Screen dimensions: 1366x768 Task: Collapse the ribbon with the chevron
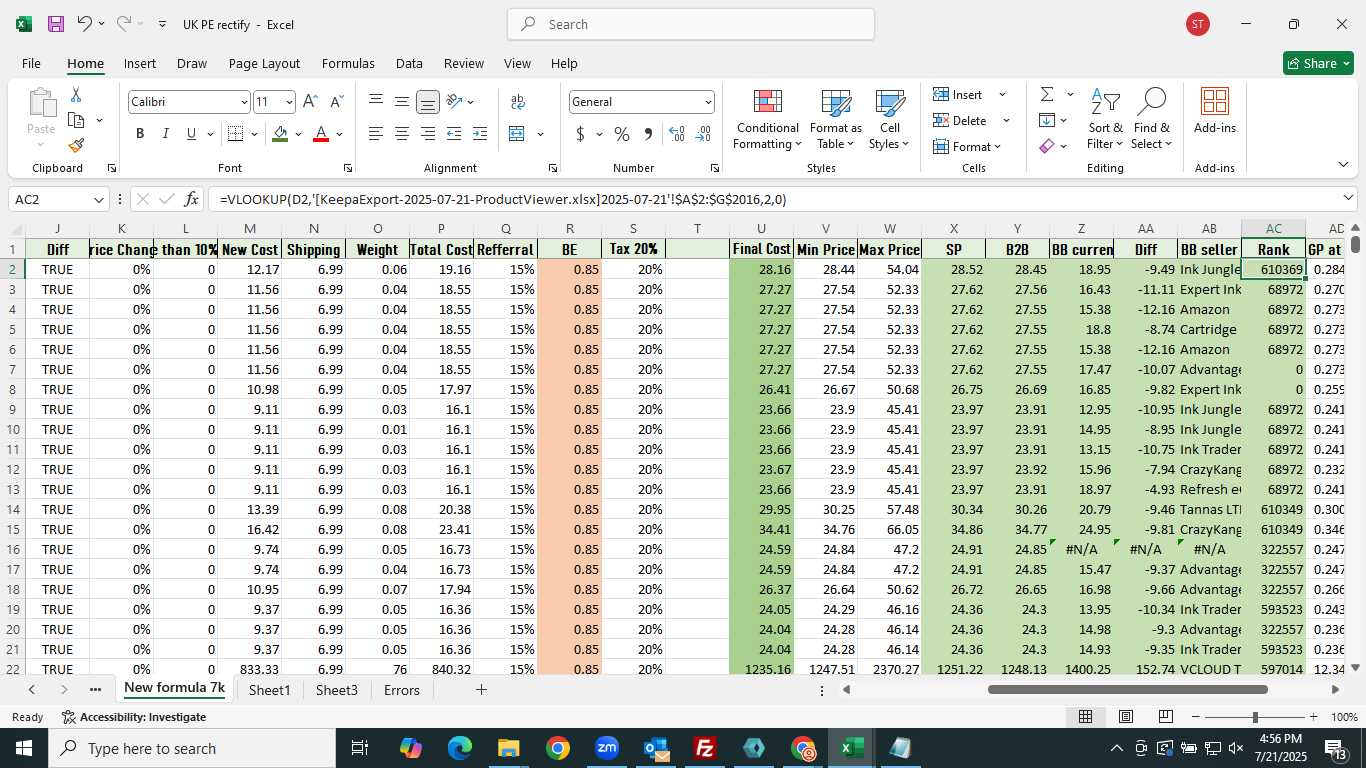(x=1343, y=165)
